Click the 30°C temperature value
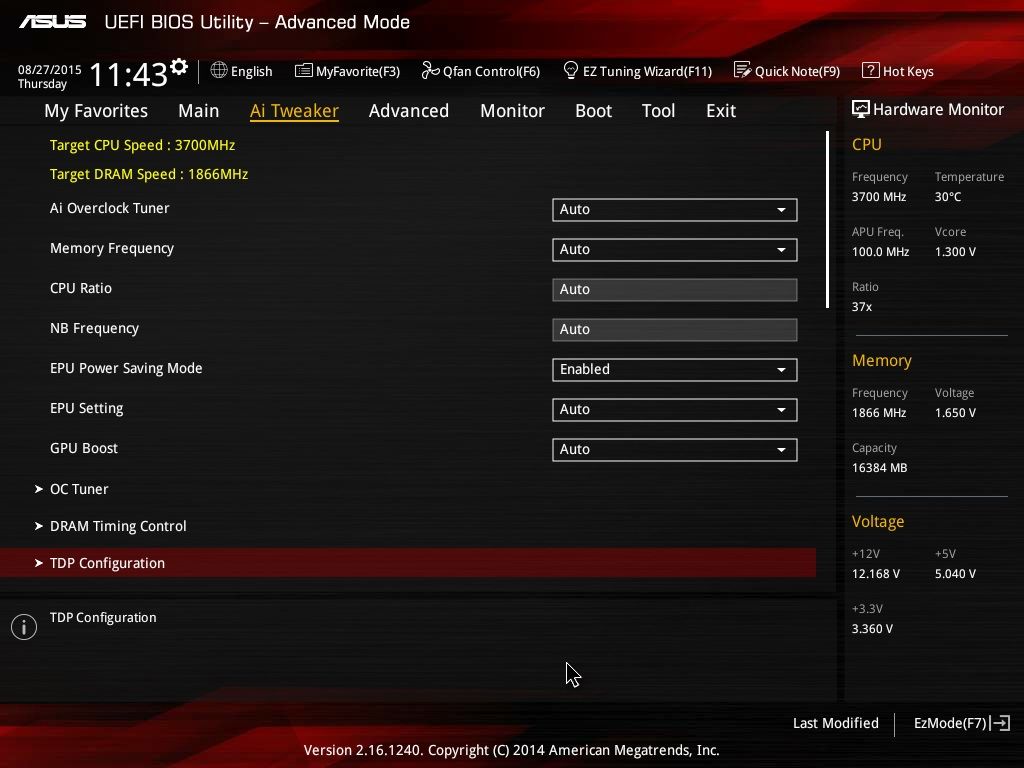The height and width of the screenshot is (768, 1024). [x=948, y=197]
